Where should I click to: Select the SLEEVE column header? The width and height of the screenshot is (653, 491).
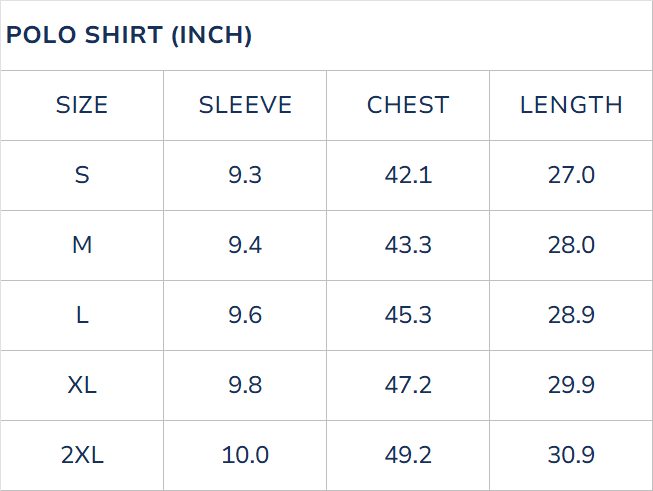(x=245, y=105)
